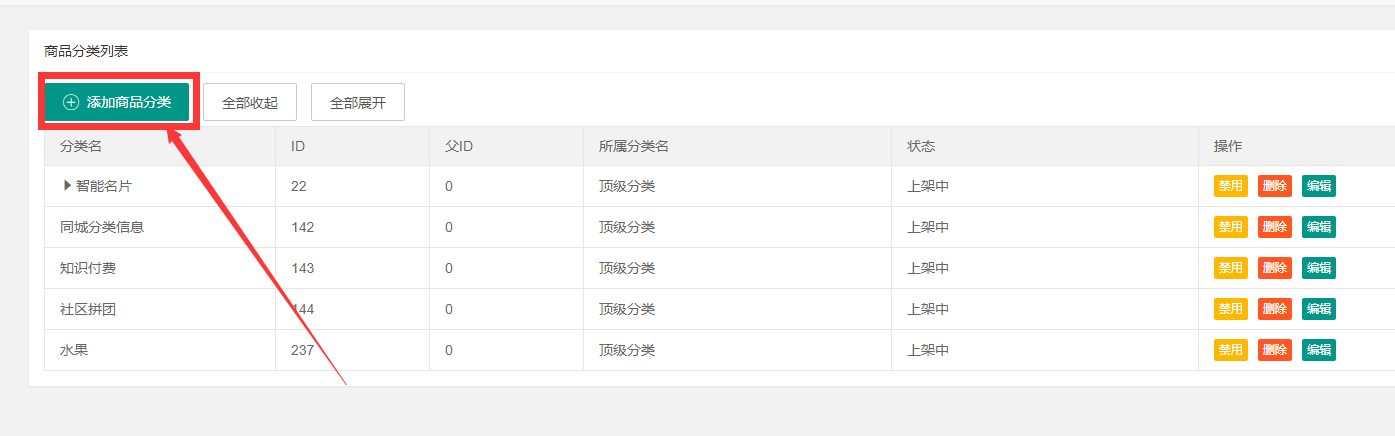Viewport: 1395px width, 436px height.
Task: Edit the 同城分类信息 category
Action: pos(1318,227)
